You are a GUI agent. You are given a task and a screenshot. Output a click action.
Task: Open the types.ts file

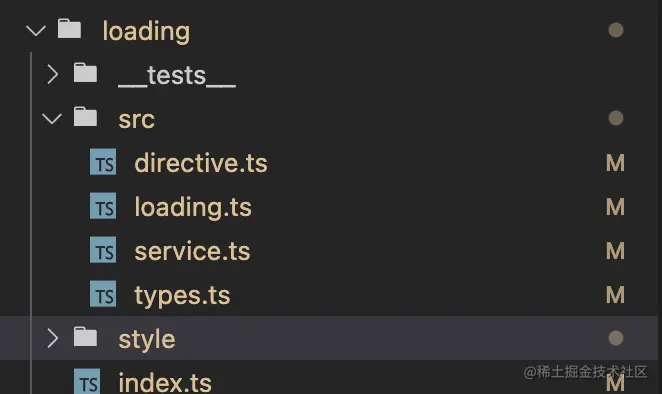click(x=182, y=295)
